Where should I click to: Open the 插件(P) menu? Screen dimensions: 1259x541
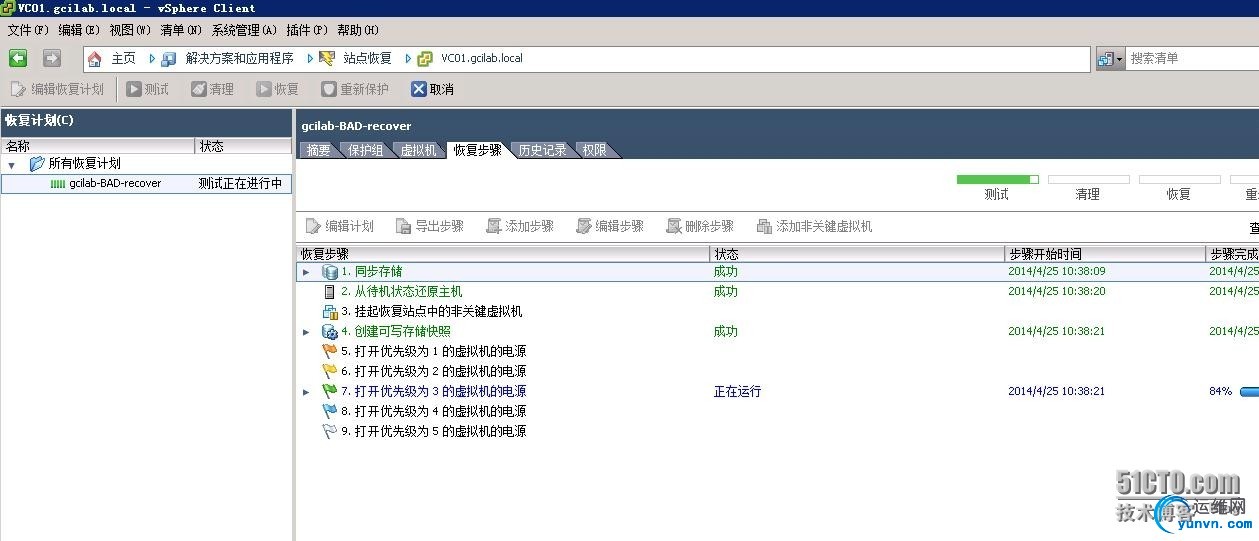pos(307,30)
